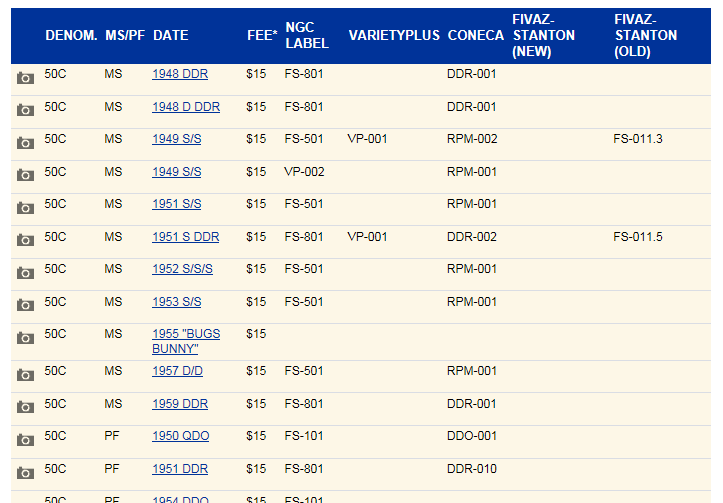This screenshot has width=723, height=503.
Task: Select the 1951 S/S variety link
Action: [x=177, y=204]
